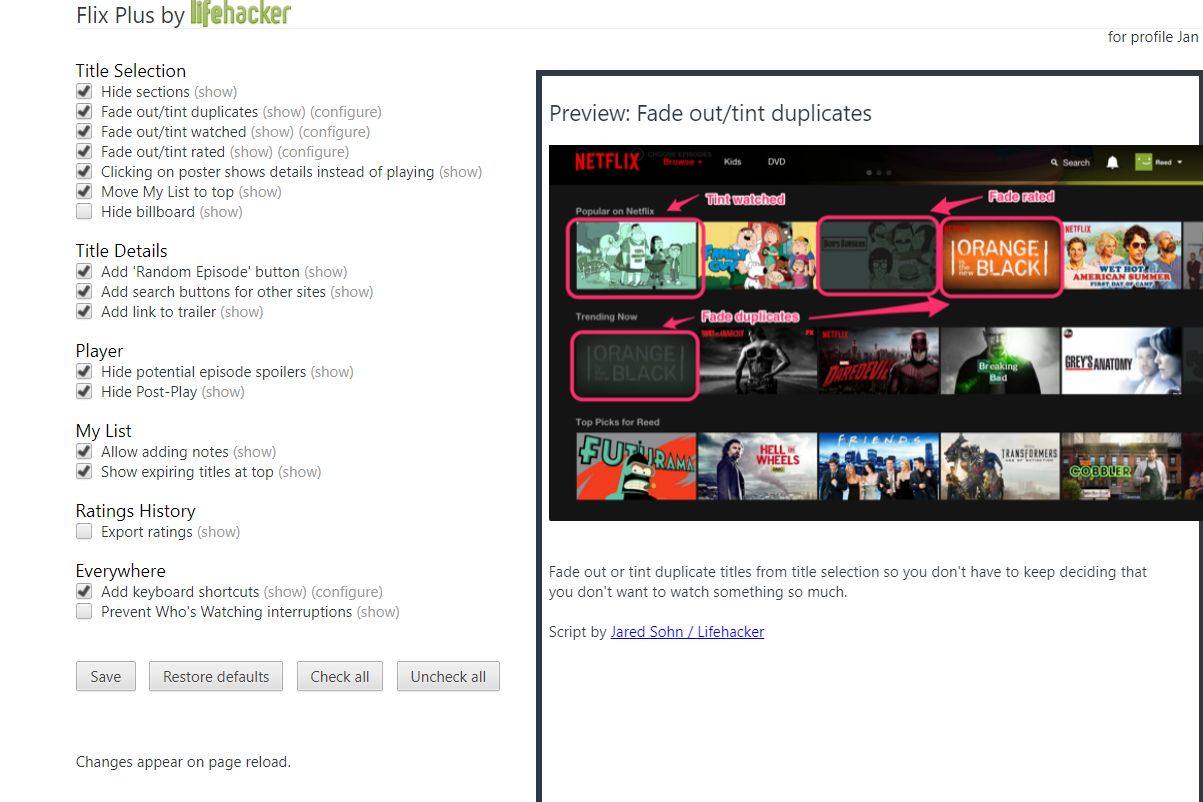Click the Restore defaults button
The height and width of the screenshot is (802, 1203).
(x=216, y=676)
